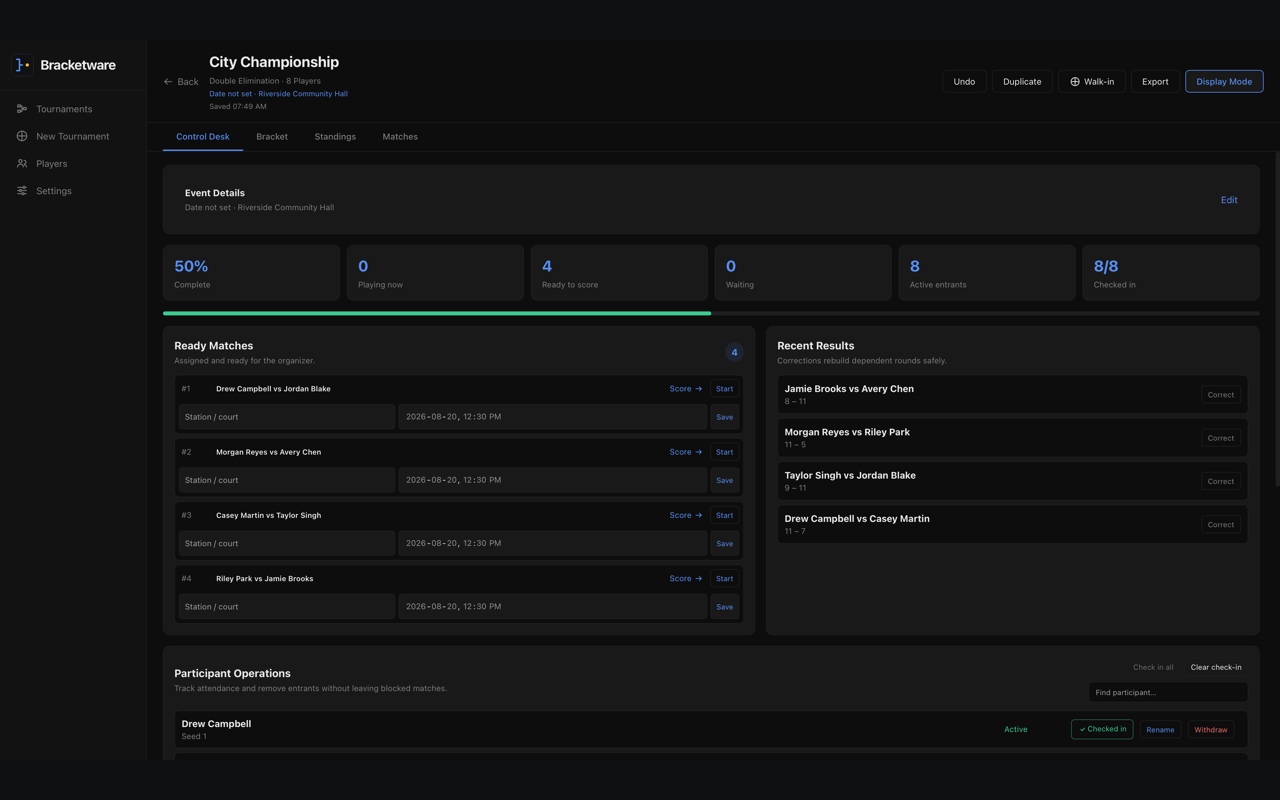1280x800 pixels.
Task: Click the date-time field for match #3
Action: click(x=553, y=543)
